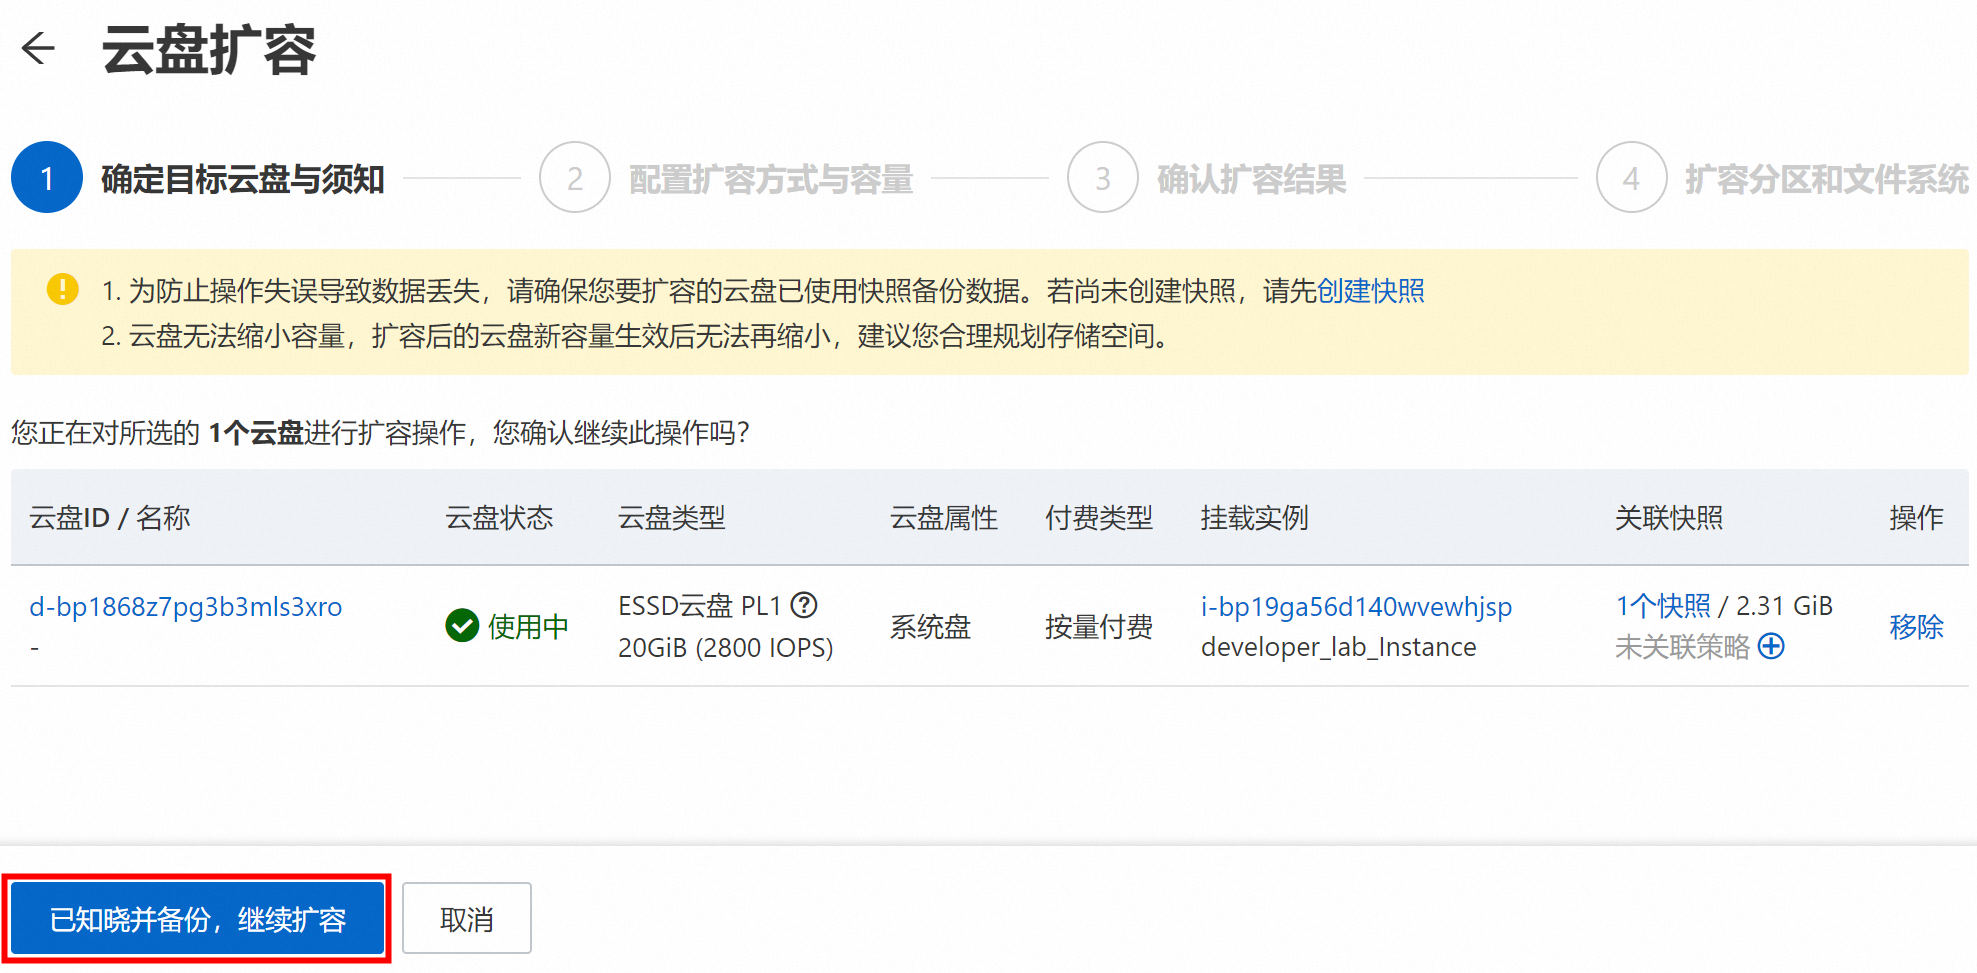Open instance i-bp19ga56d140wvewhjsp link

(1356, 607)
